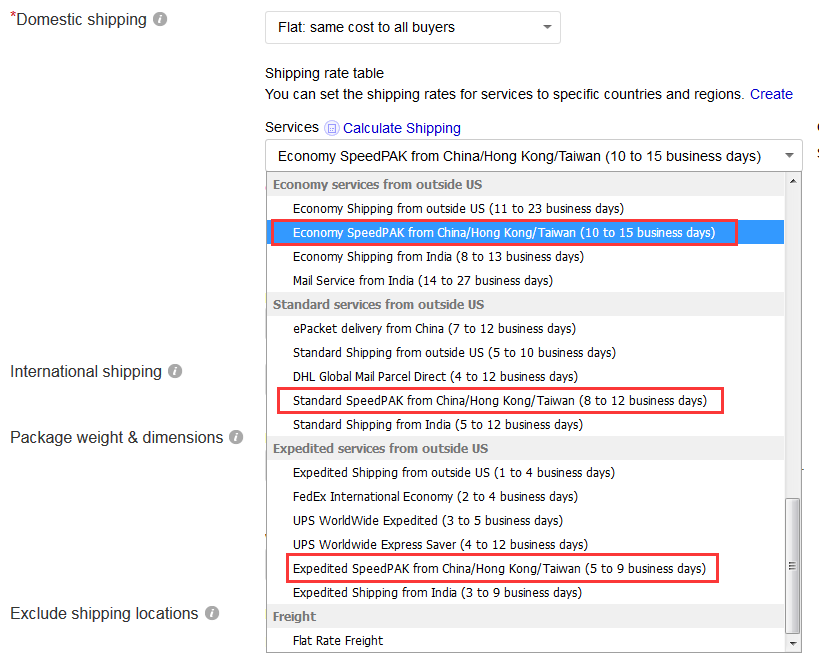Click info icon beside Package weight & dimensions
Image resolution: width=819 pixels, height=667 pixels.
point(236,438)
